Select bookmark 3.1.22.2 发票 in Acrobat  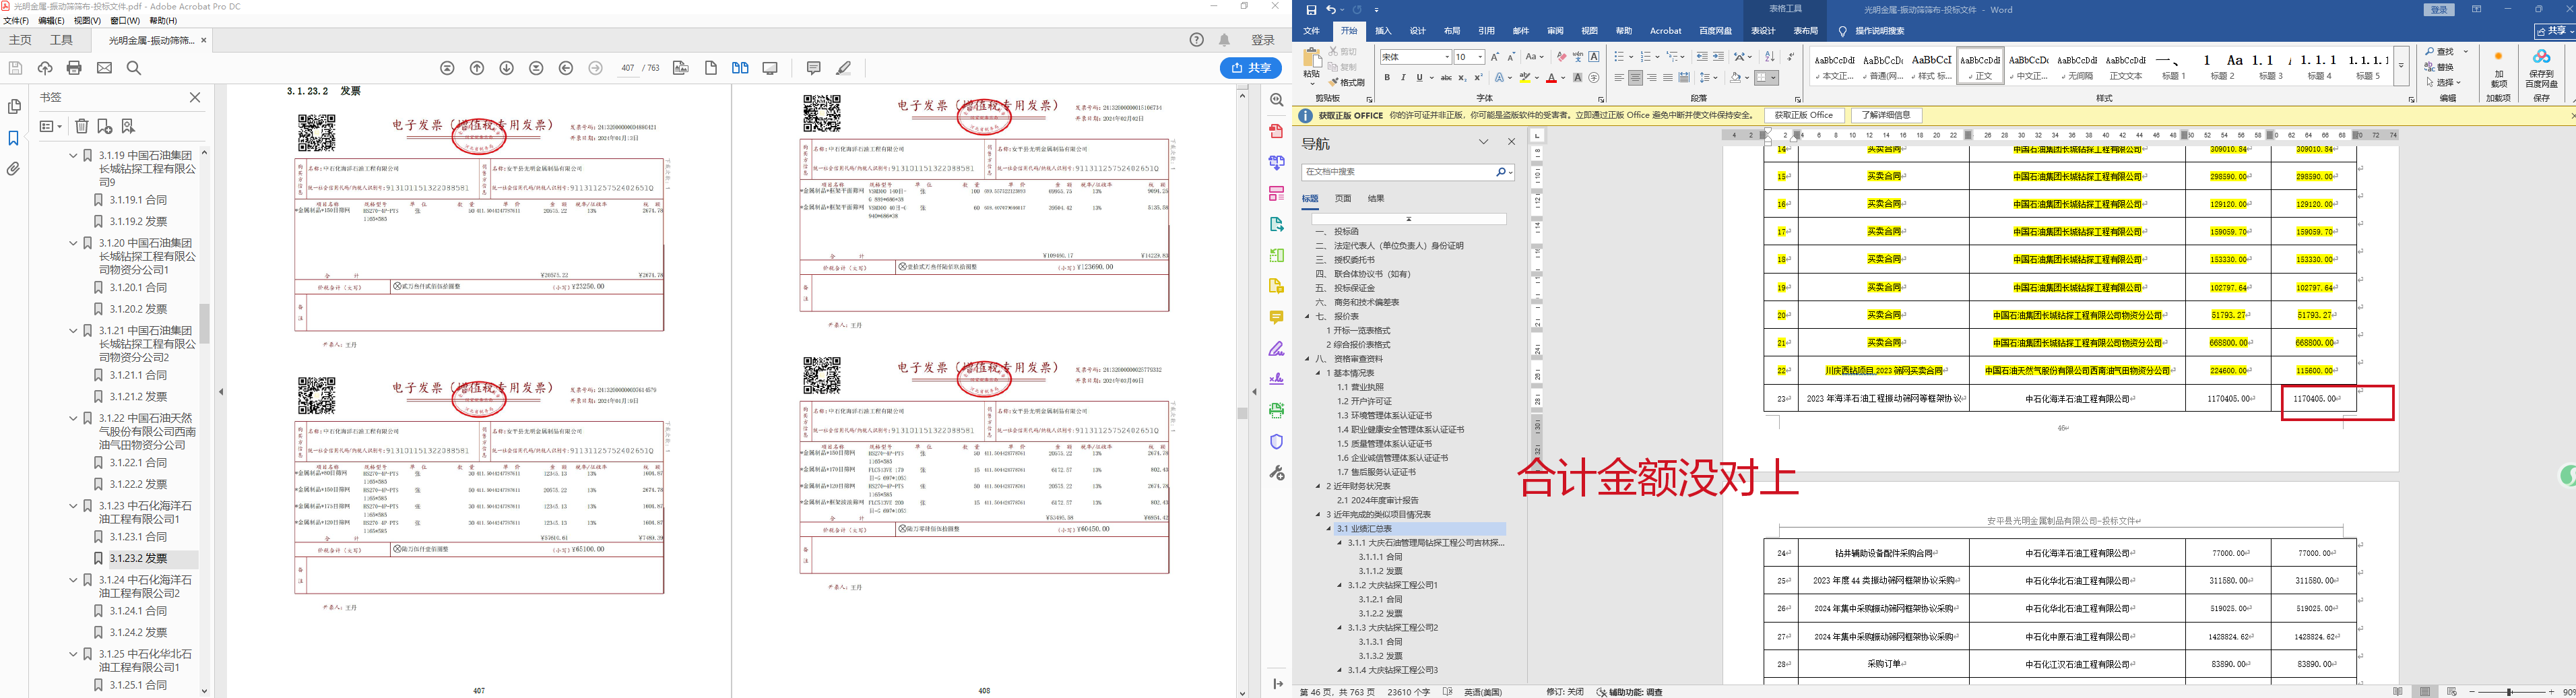click(138, 484)
